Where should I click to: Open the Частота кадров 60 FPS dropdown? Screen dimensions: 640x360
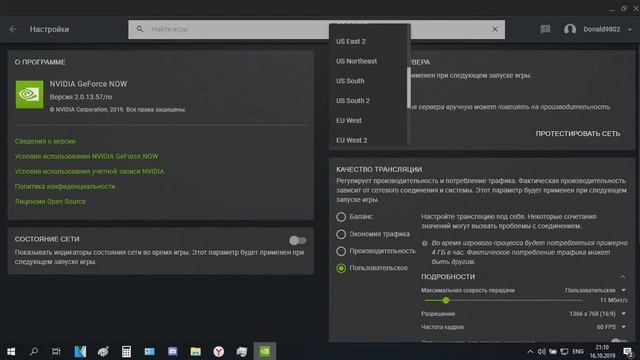tap(611, 327)
